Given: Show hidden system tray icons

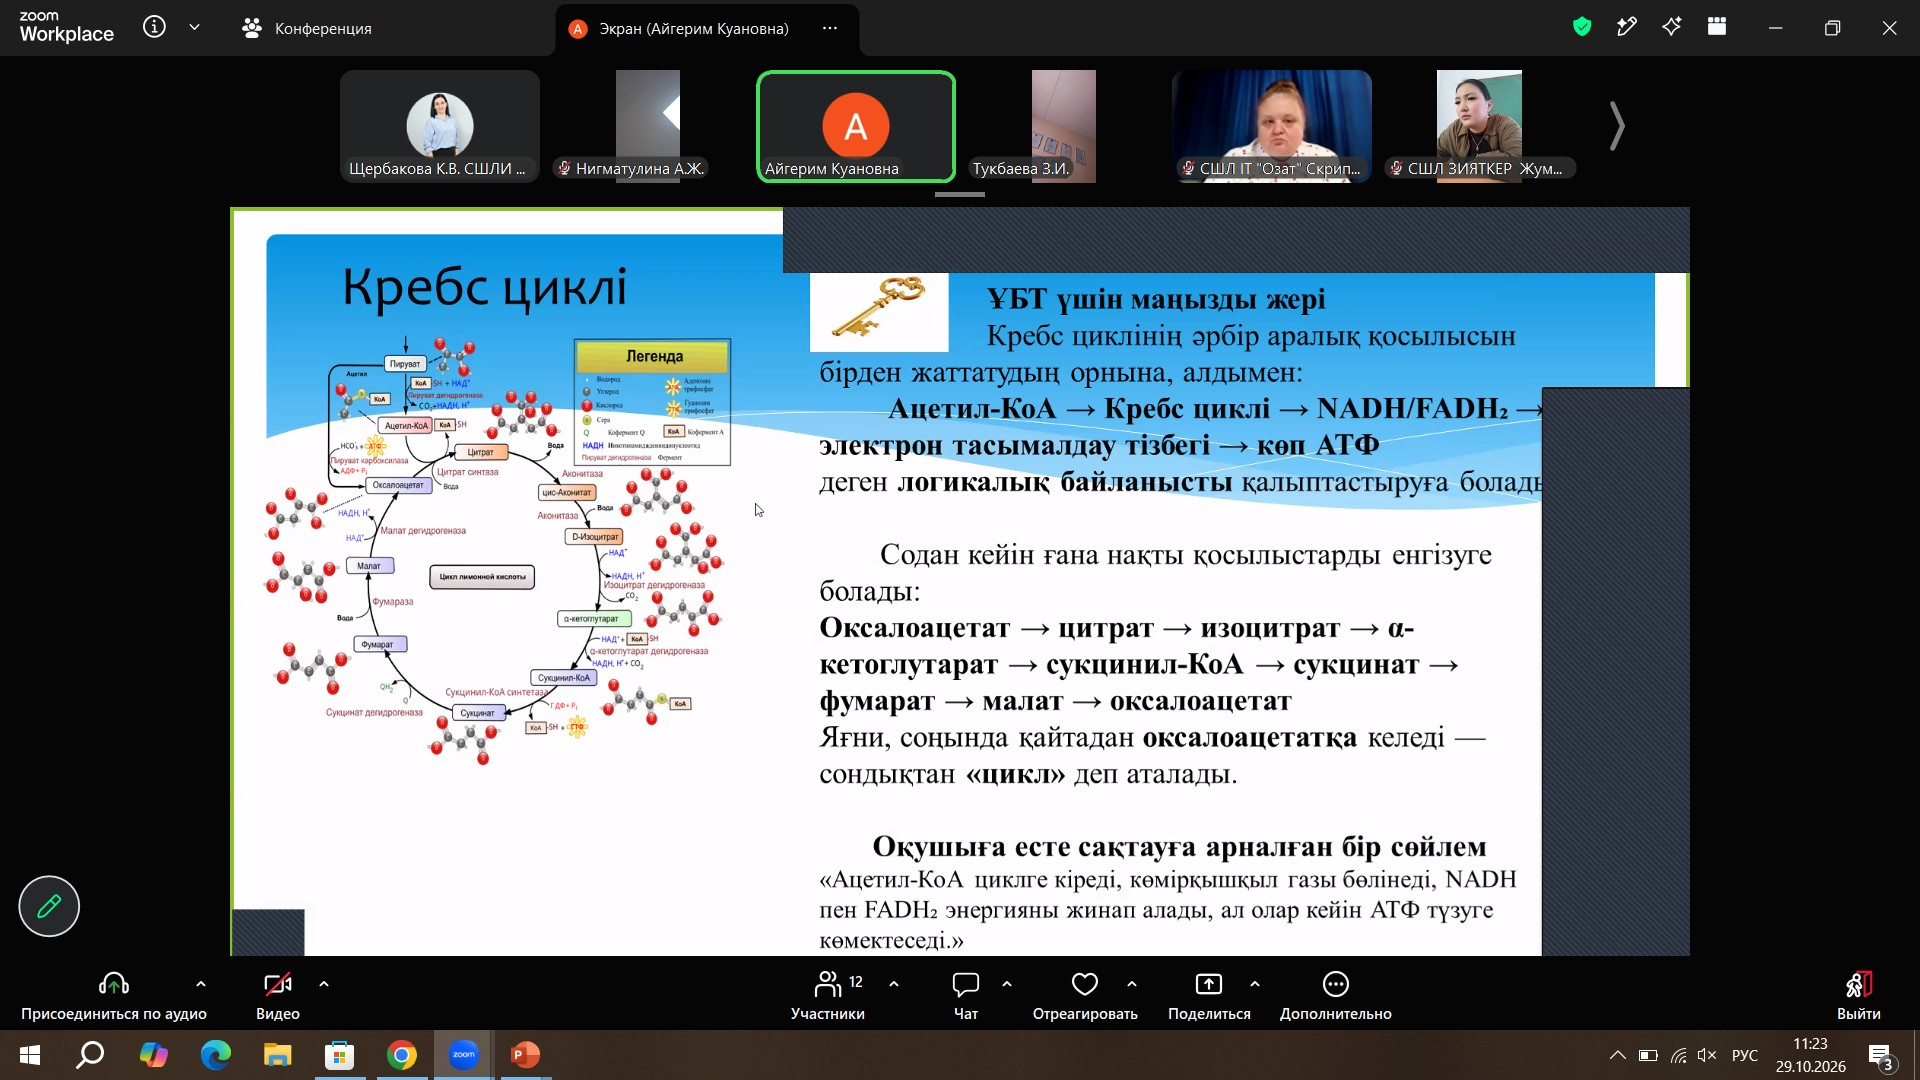Looking at the screenshot, I should 1617,1055.
